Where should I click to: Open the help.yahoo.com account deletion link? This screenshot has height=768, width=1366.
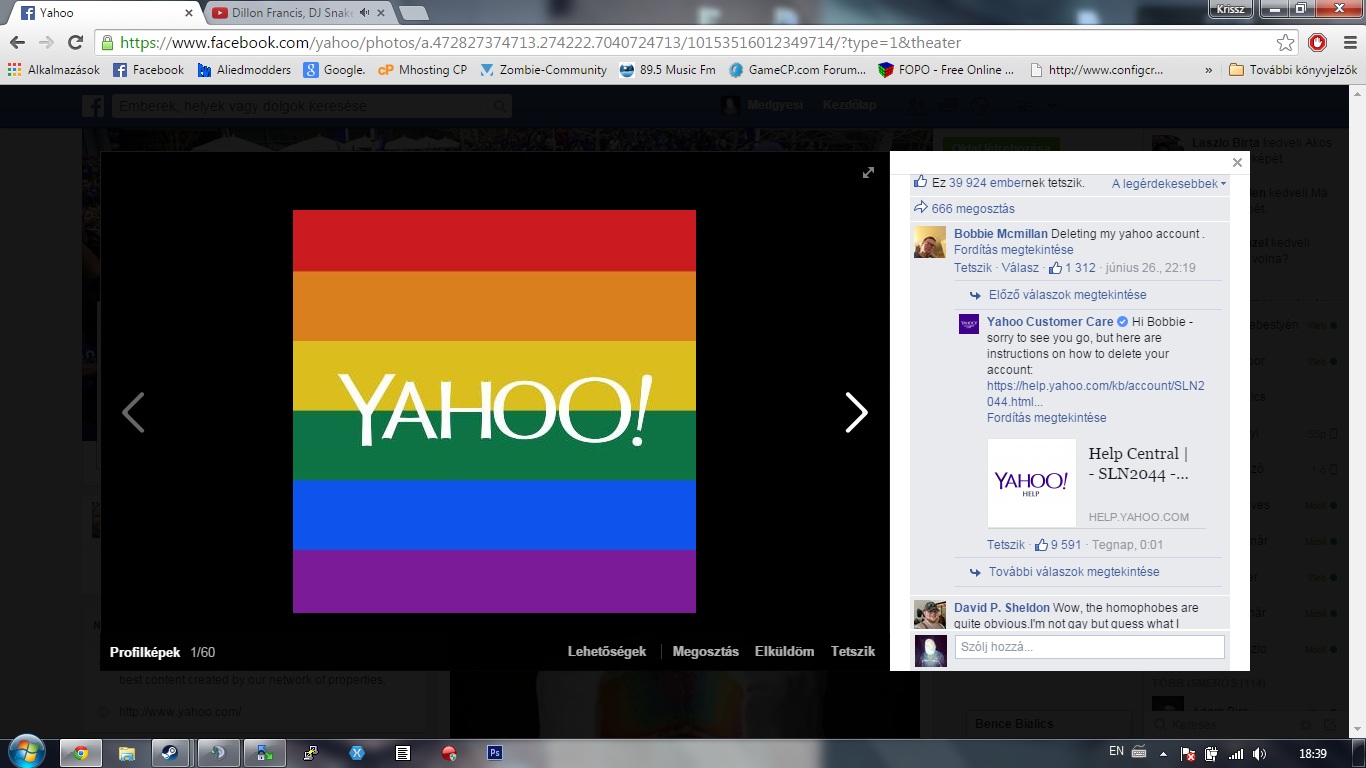pos(1096,394)
